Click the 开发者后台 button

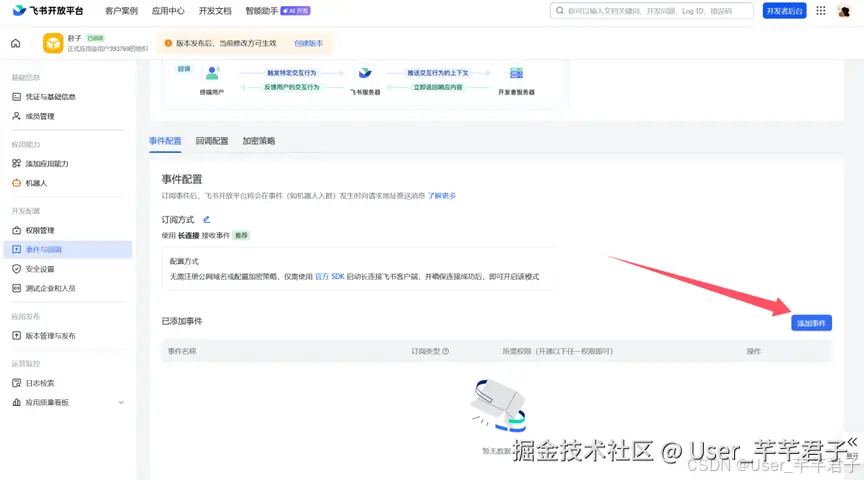coord(784,10)
